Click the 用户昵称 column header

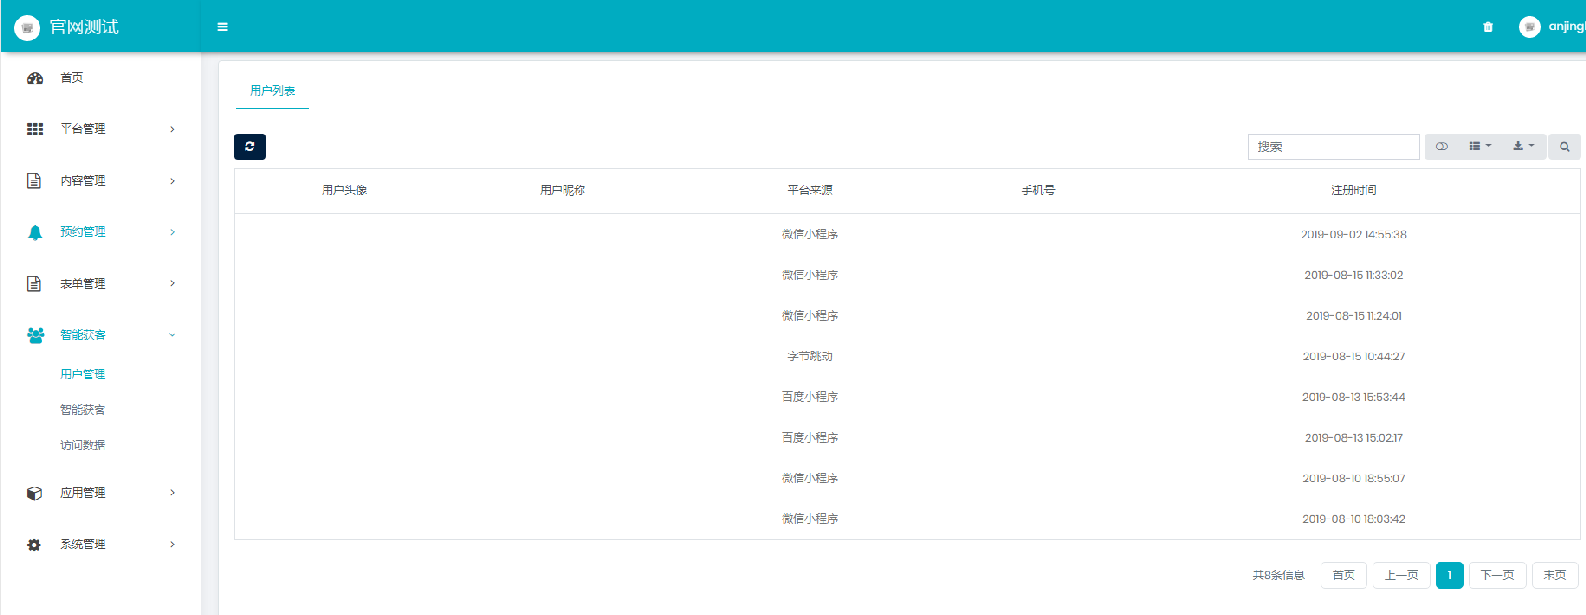(x=563, y=190)
